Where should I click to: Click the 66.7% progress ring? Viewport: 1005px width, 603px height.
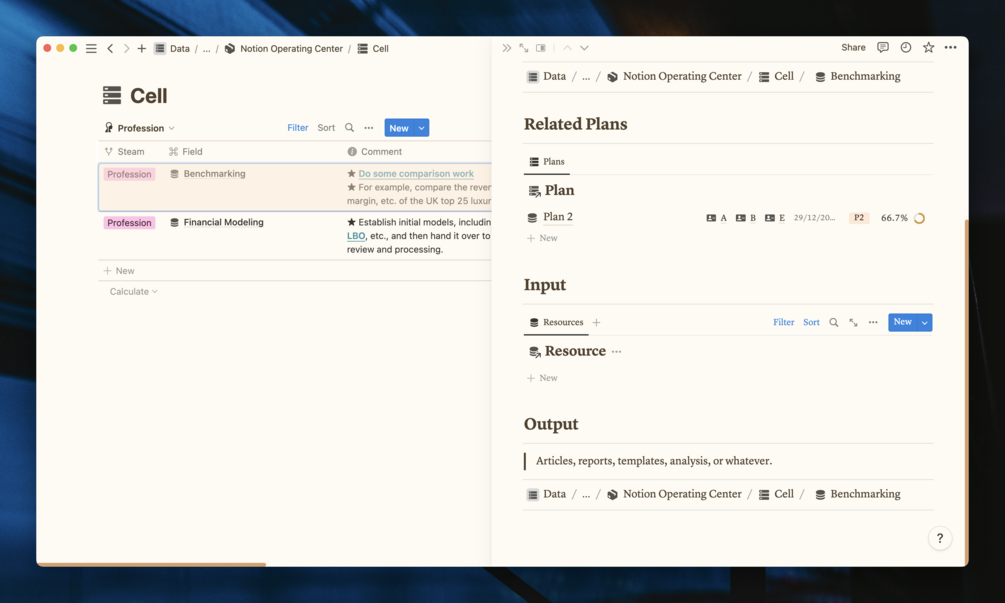point(919,218)
